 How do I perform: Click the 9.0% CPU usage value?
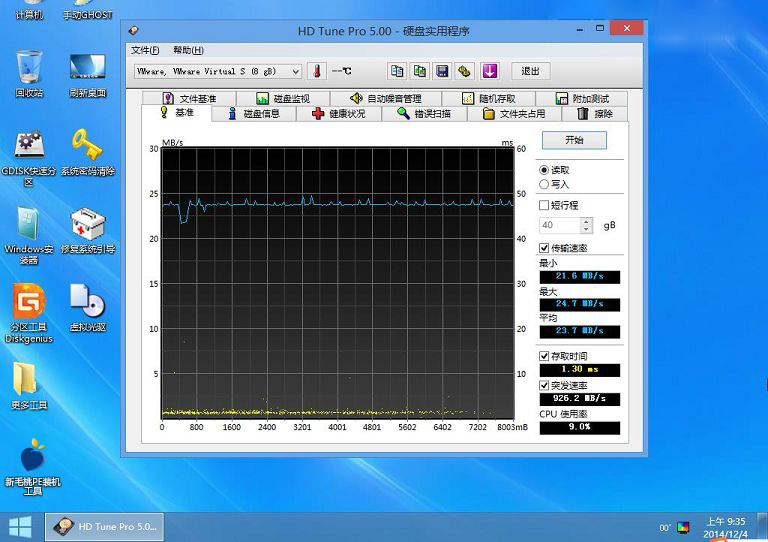point(579,427)
